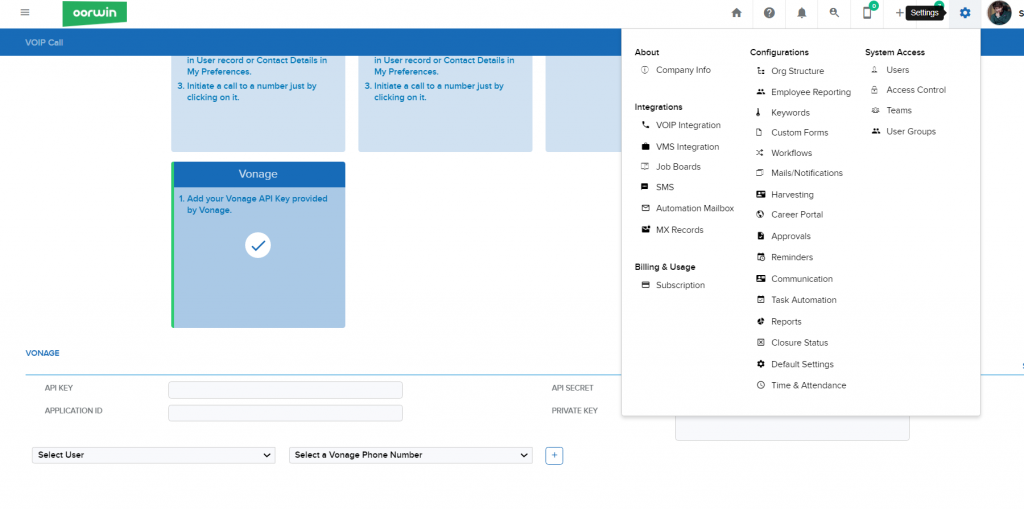Click the VOIP Integration phone icon
This screenshot has width=1024, height=509.
[645, 125]
